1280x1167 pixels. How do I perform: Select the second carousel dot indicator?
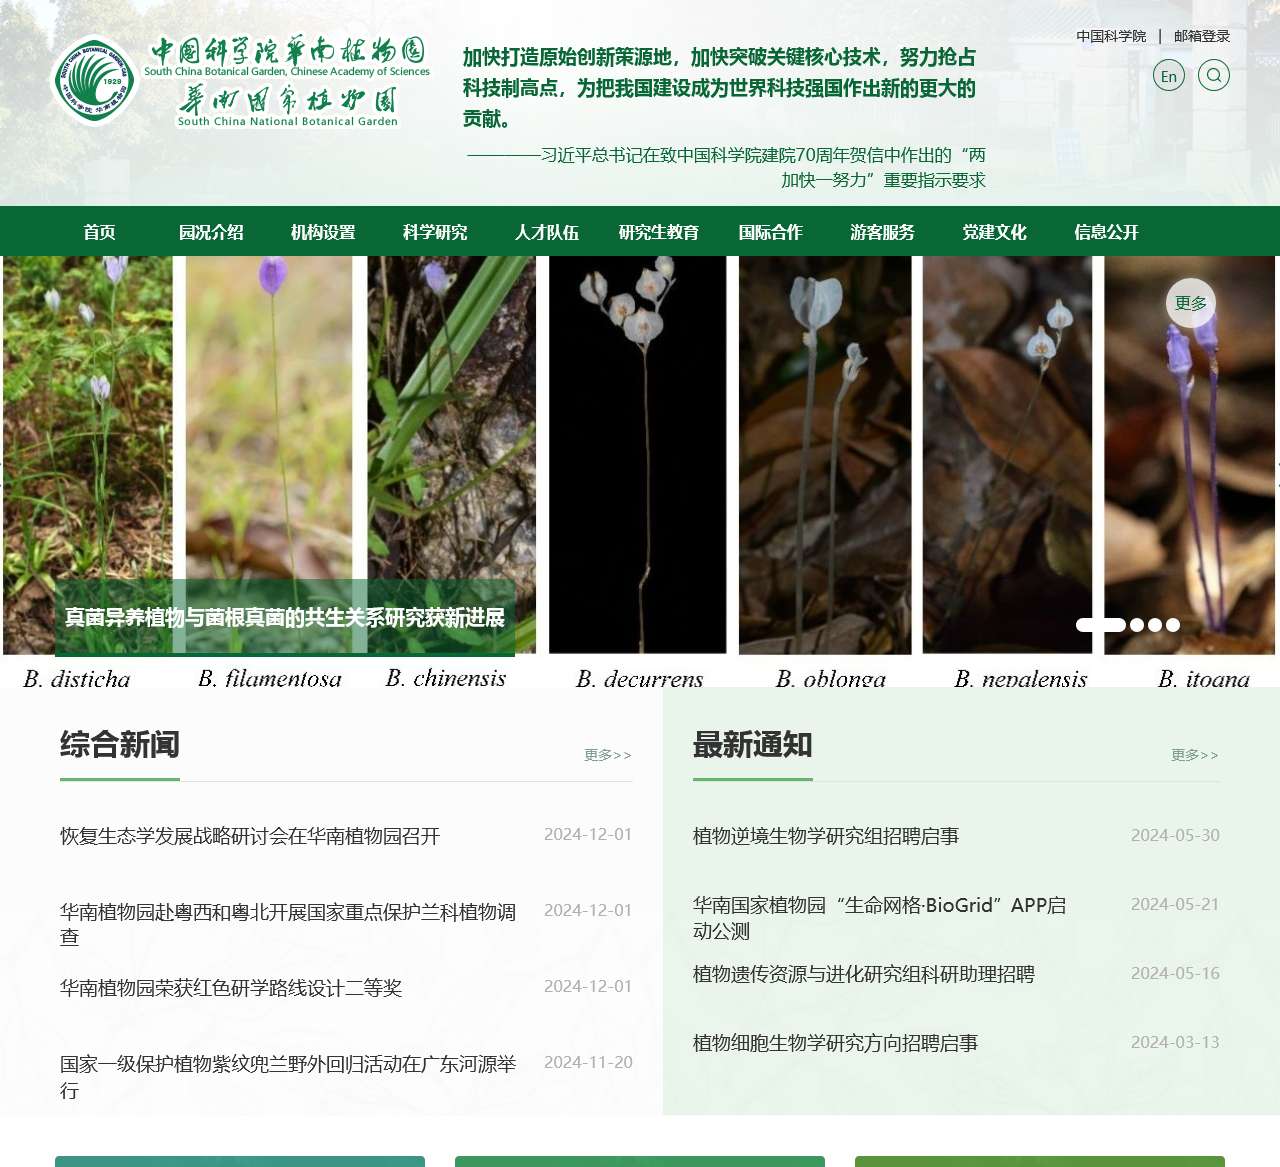tap(1137, 625)
